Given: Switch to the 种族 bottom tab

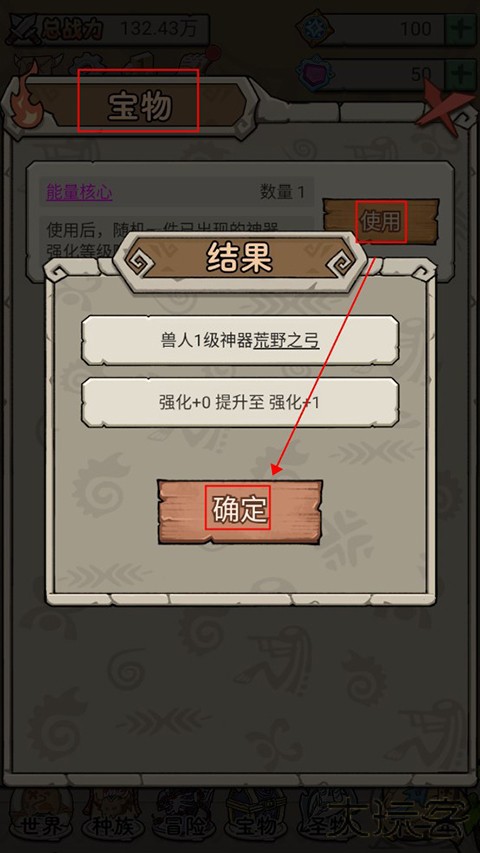Looking at the screenshot, I should coord(113,827).
